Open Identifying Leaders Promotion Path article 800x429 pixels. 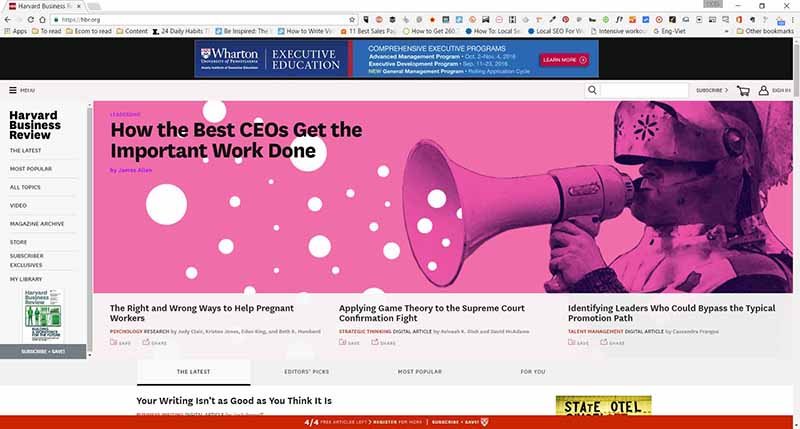[x=671, y=313]
